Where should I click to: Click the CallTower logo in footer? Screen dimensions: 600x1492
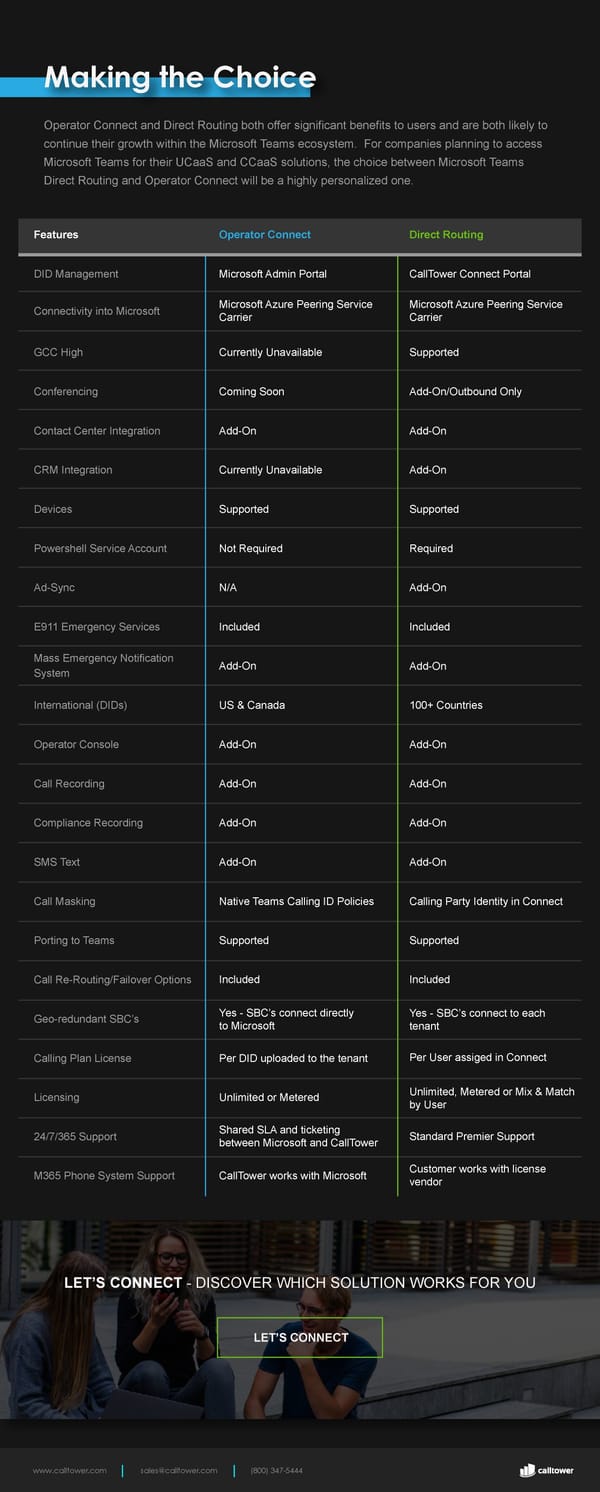tap(547, 1470)
